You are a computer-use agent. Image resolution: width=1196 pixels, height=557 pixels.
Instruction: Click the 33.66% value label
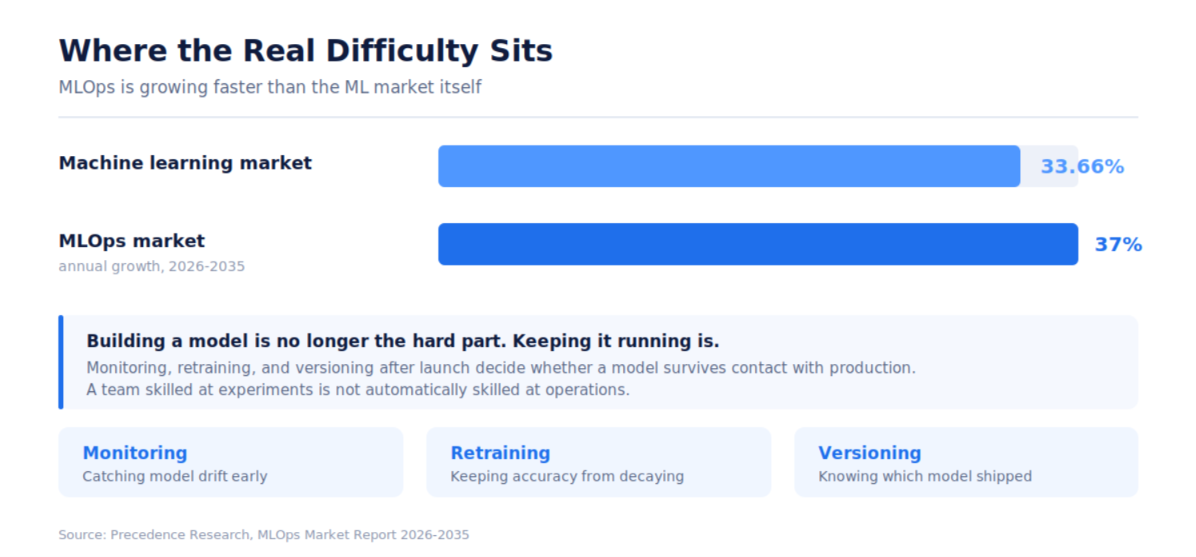click(x=1082, y=166)
